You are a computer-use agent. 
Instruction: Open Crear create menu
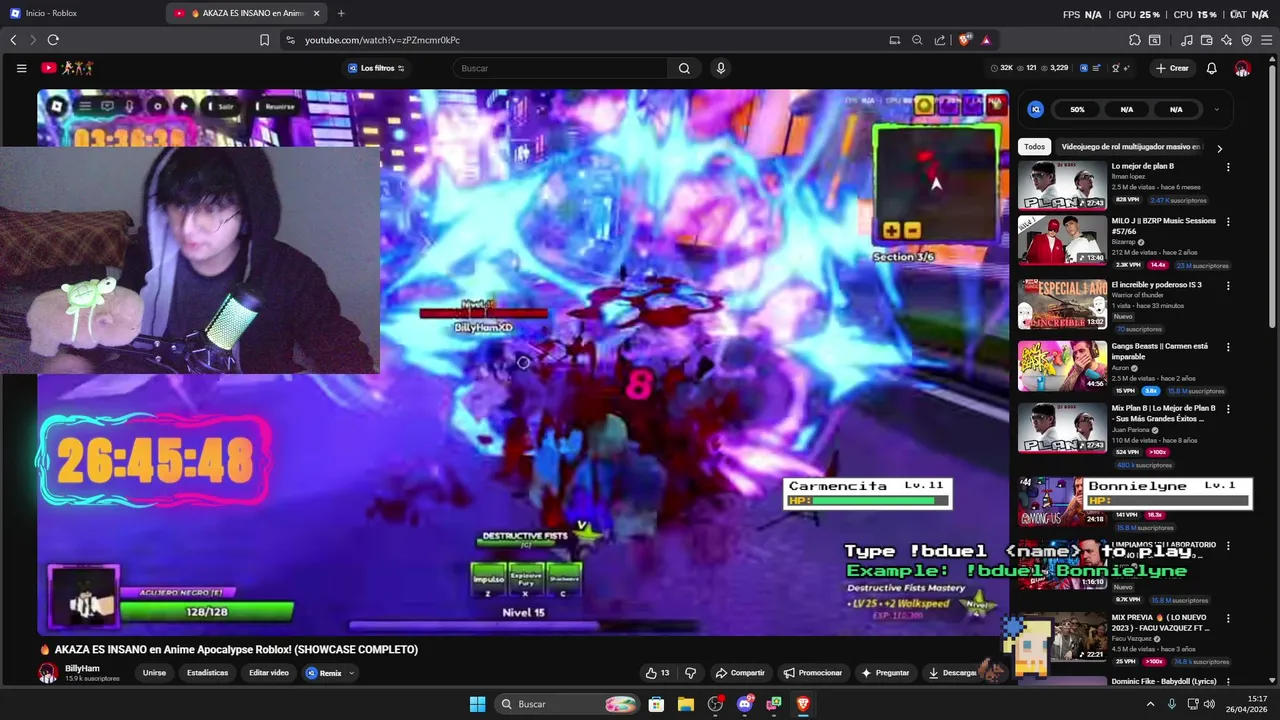1171,68
